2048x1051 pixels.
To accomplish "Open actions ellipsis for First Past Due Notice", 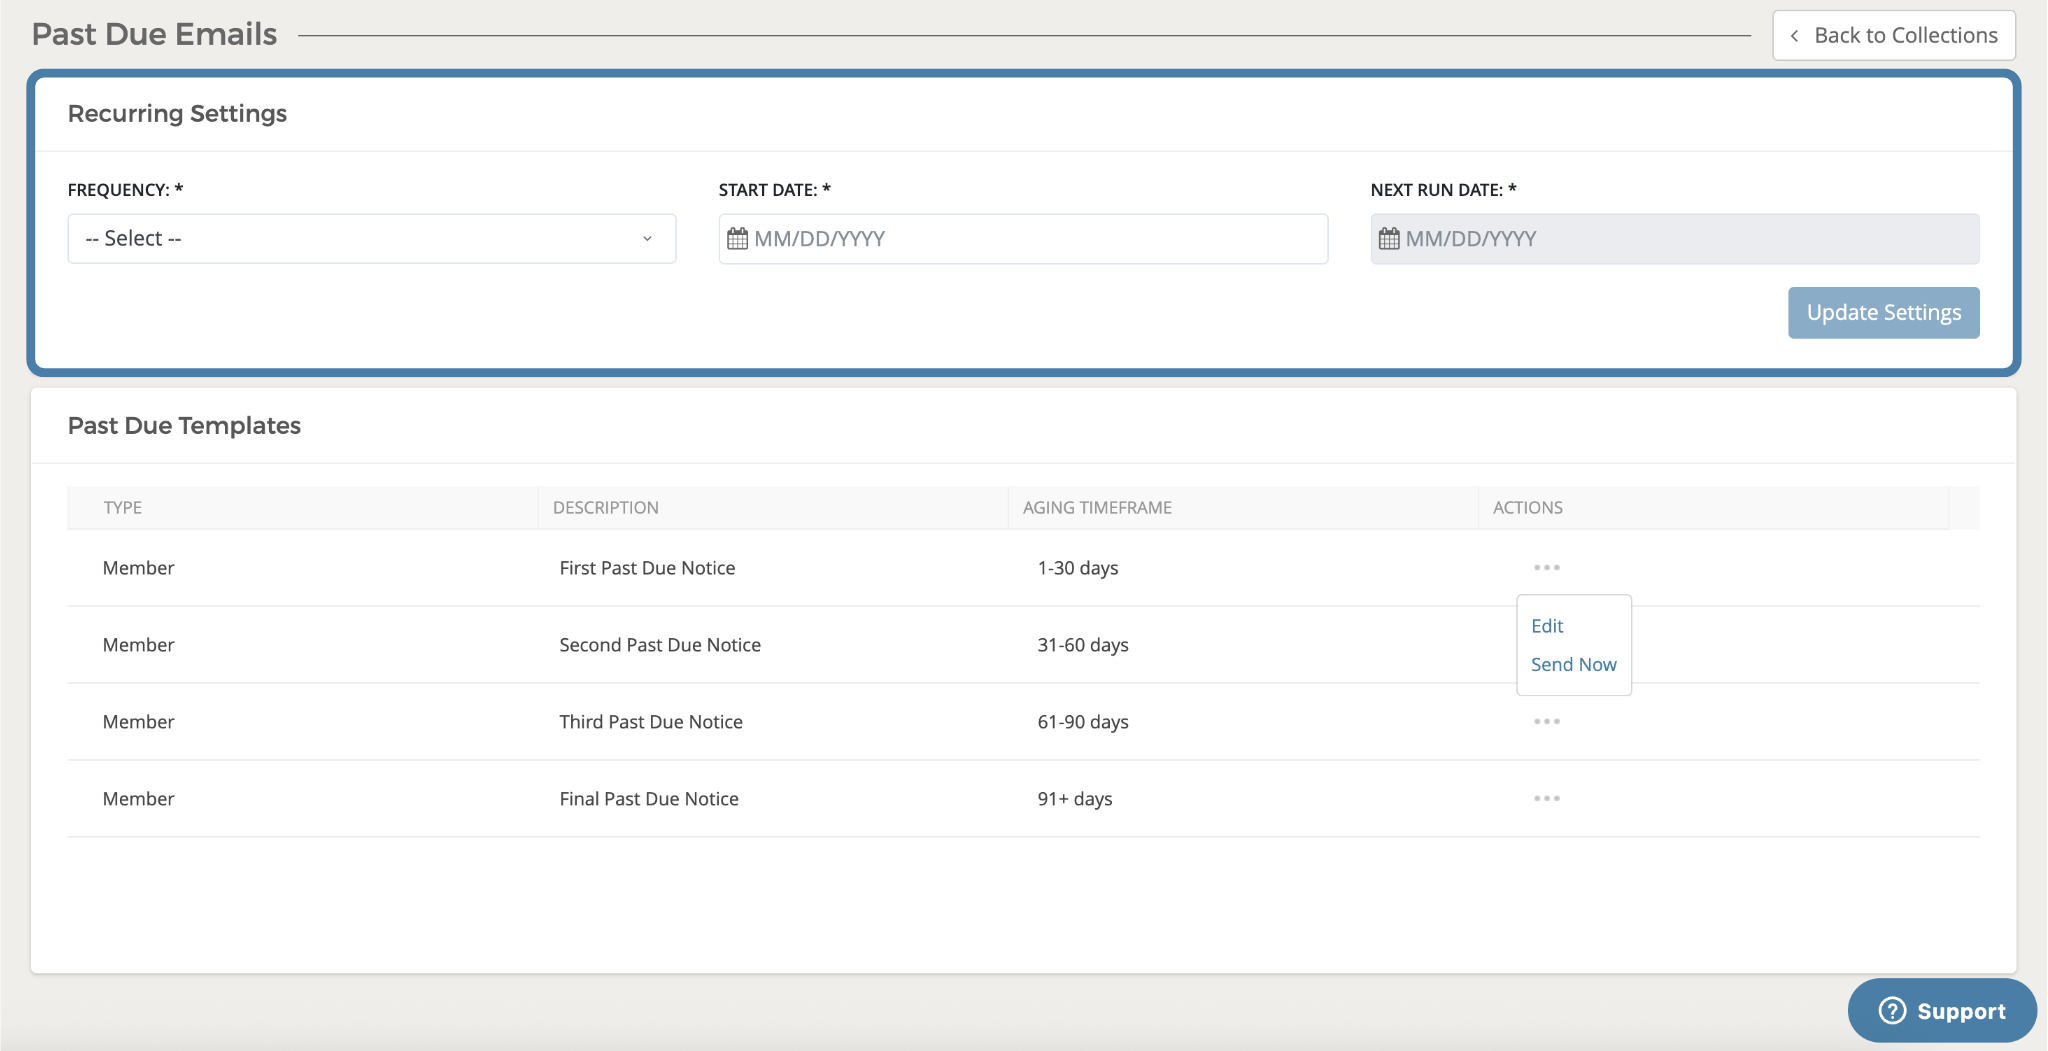I will (x=1546, y=568).
